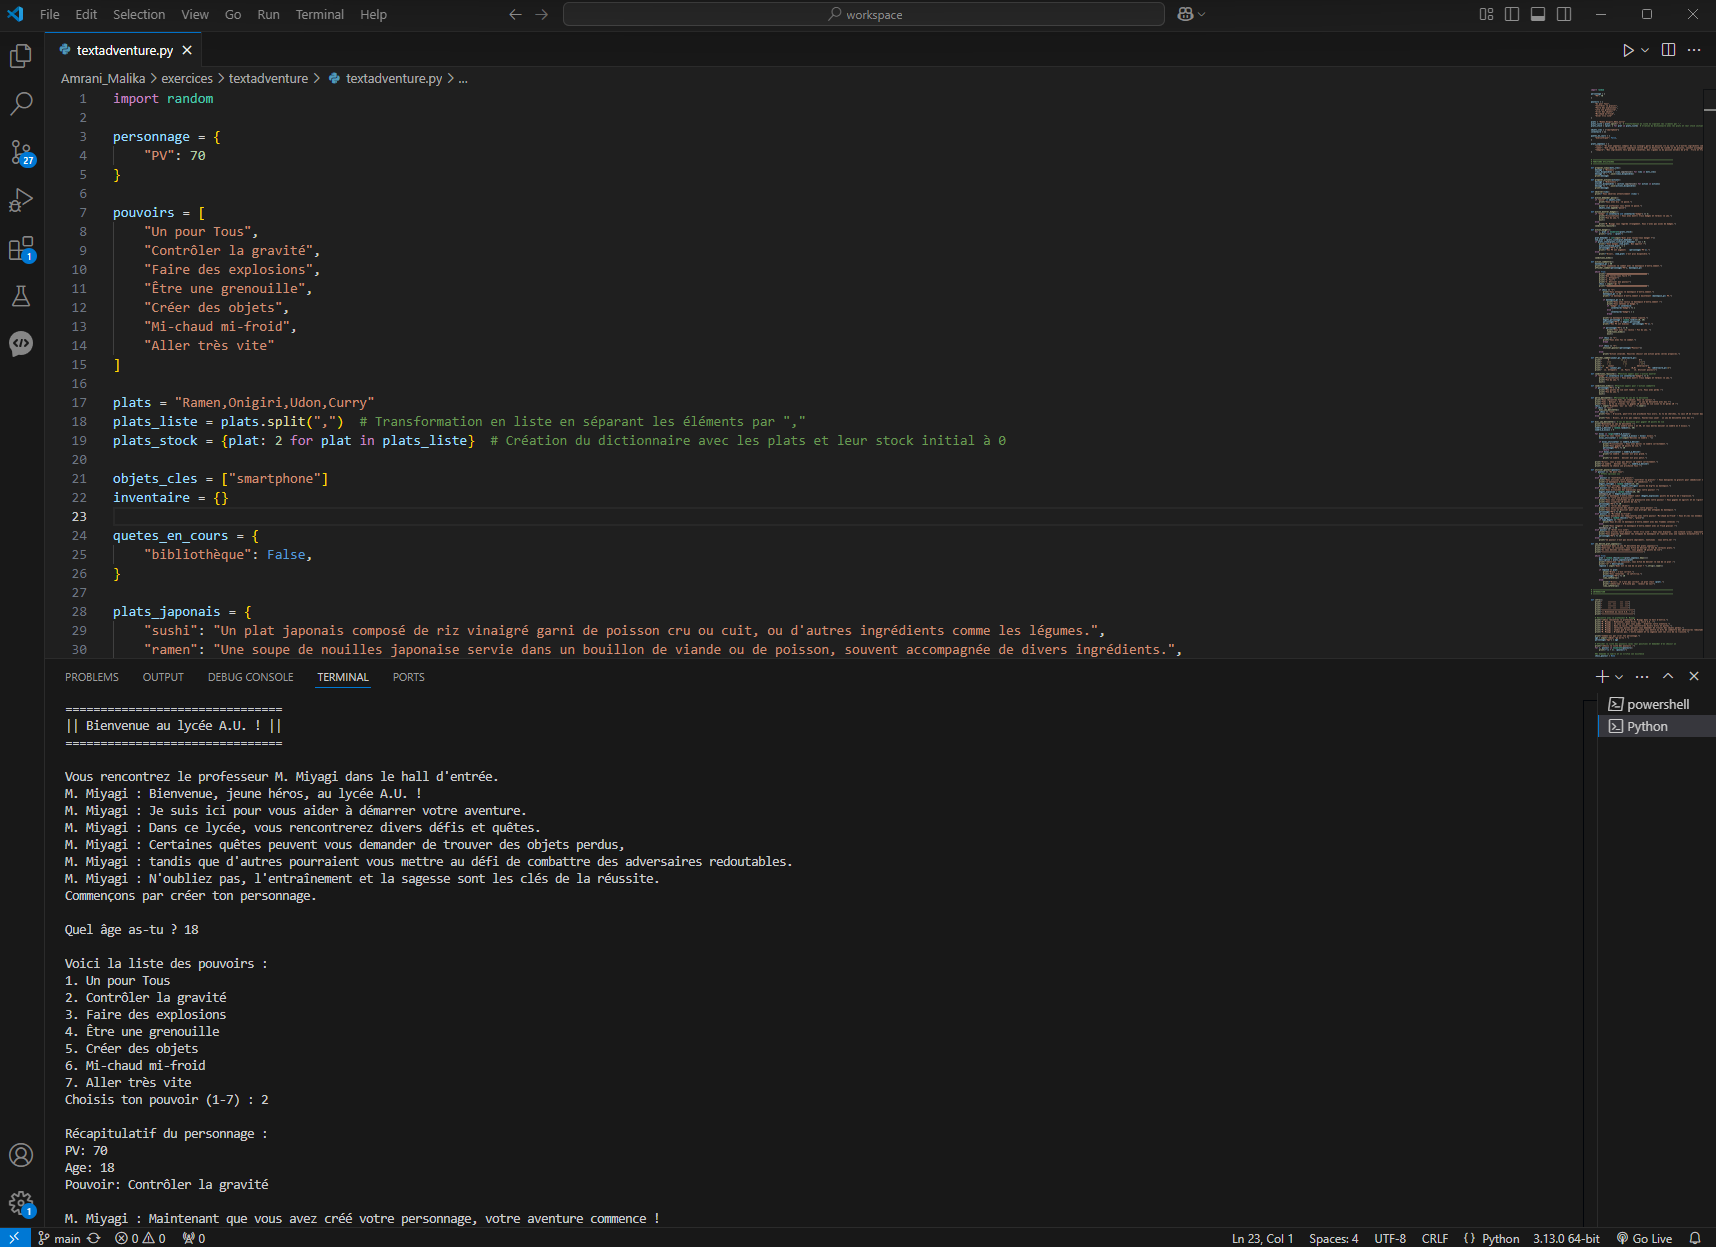Open remote window button in status bar
The image size is (1716, 1247).
[x=14, y=1238]
